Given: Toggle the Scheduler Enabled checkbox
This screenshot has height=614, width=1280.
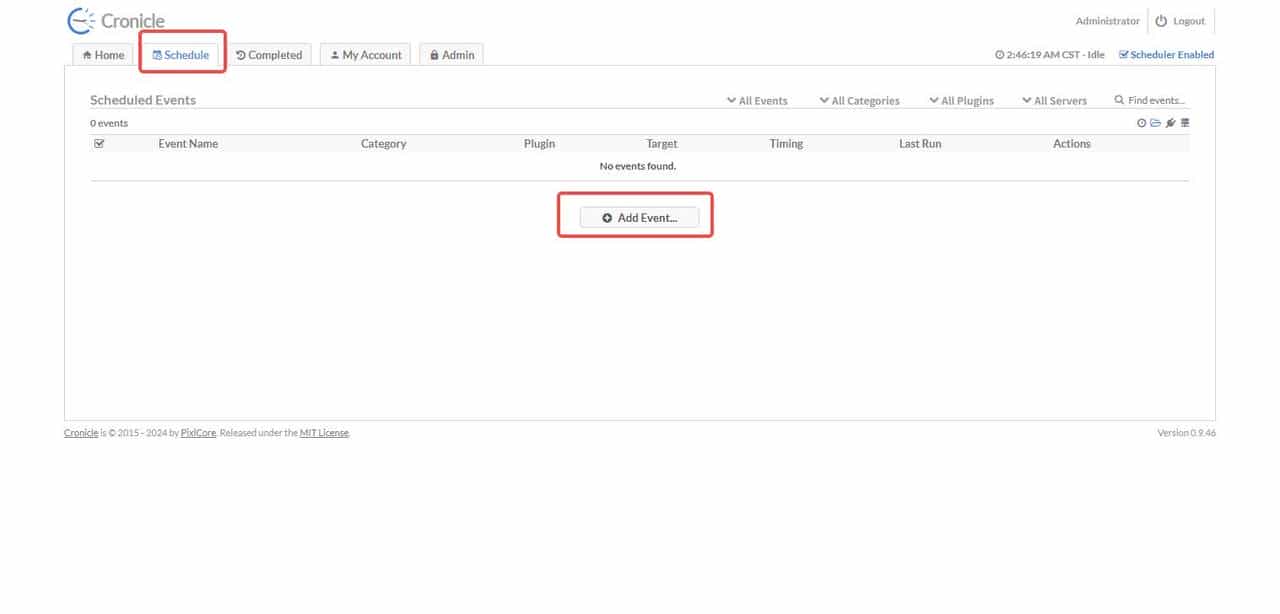Looking at the screenshot, I should pos(1123,55).
